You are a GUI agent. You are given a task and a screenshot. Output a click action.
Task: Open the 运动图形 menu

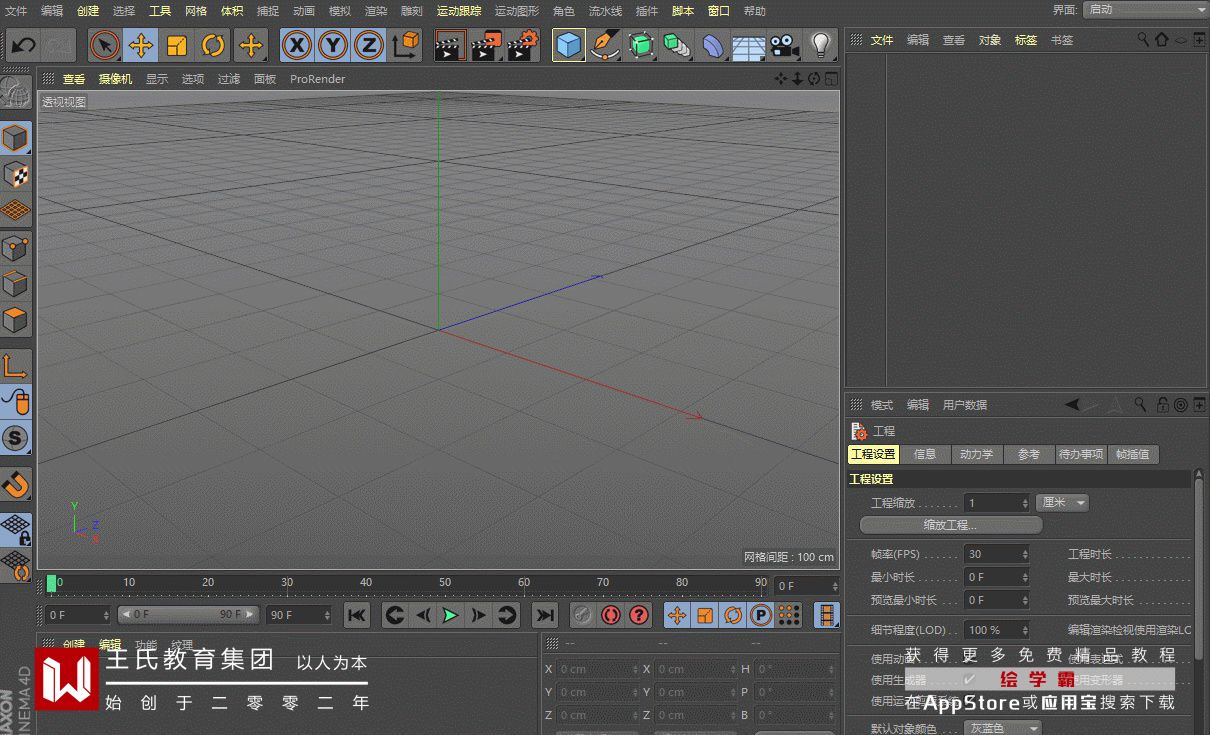pos(516,11)
